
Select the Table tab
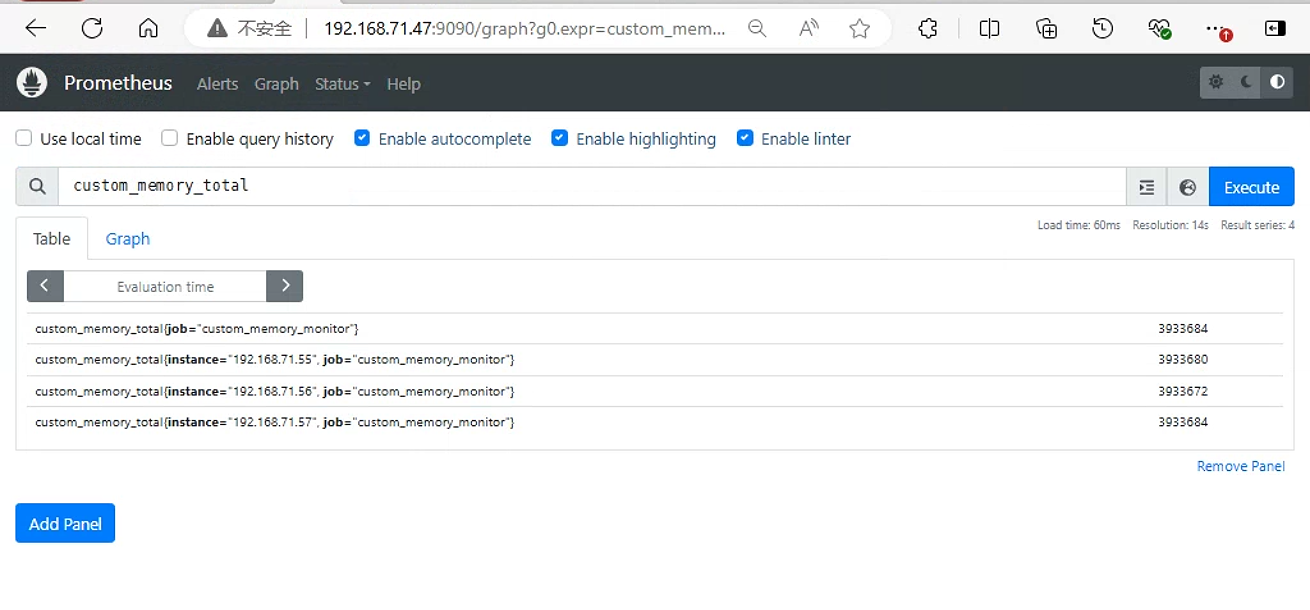click(x=52, y=238)
